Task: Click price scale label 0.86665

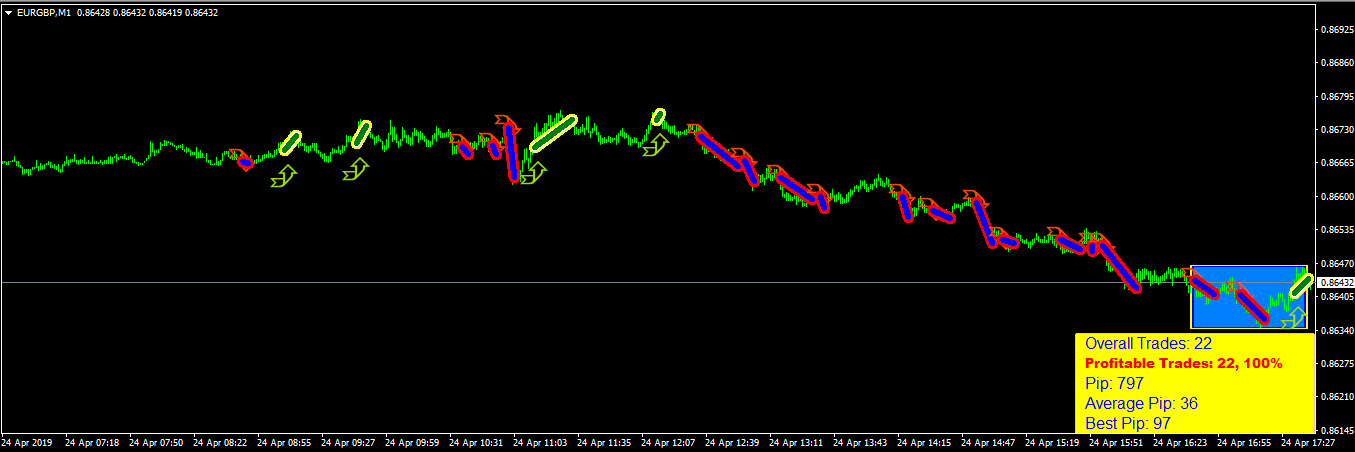Action: tap(1337, 164)
